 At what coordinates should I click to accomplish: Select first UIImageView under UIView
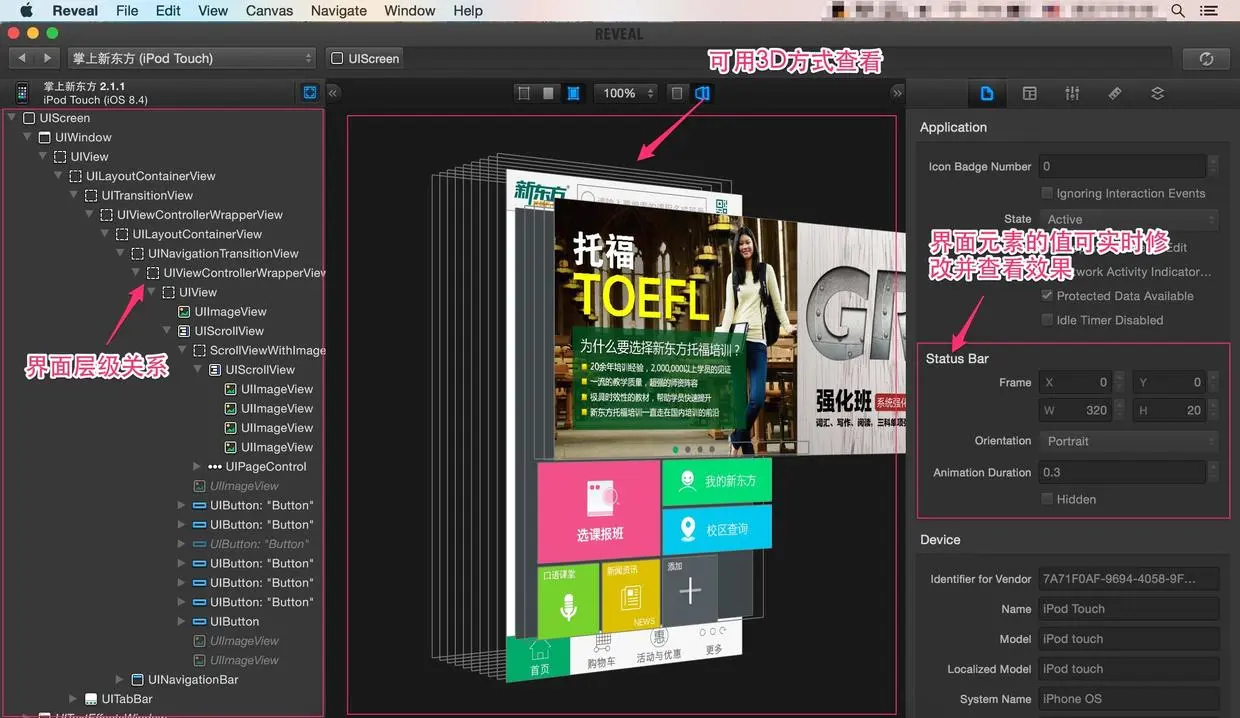(222, 312)
